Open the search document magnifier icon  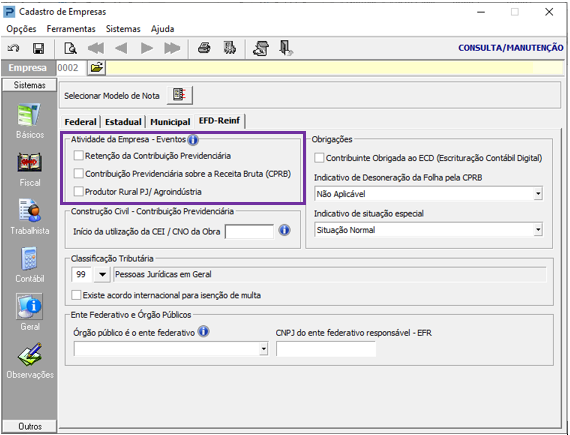[x=70, y=48]
